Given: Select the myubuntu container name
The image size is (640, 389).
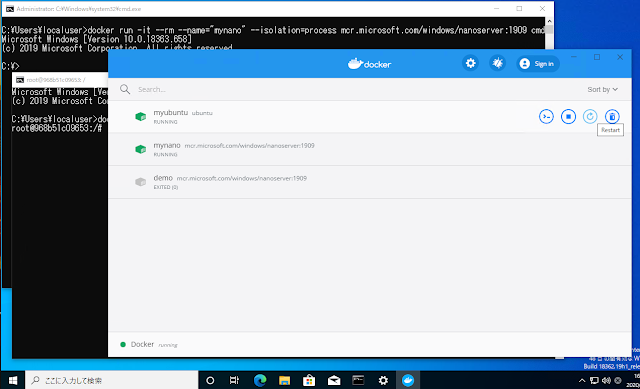Looking at the screenshot, I should pyautogui.click(x=171, y=113).
